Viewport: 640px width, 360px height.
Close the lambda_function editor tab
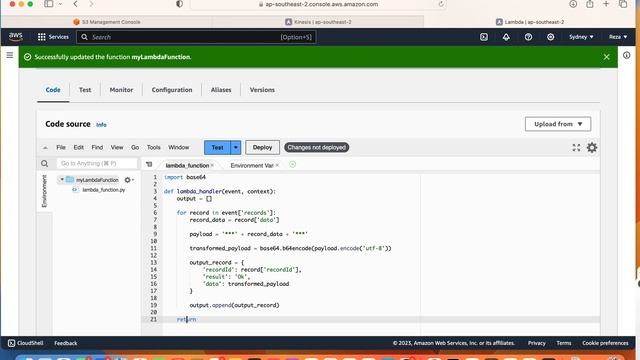click(x=212, y=165)
